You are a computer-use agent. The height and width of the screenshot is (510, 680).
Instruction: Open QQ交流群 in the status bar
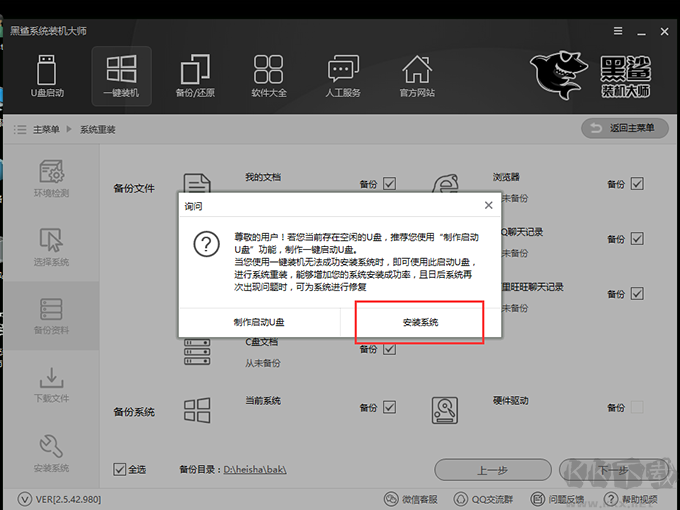pos(483,499)
